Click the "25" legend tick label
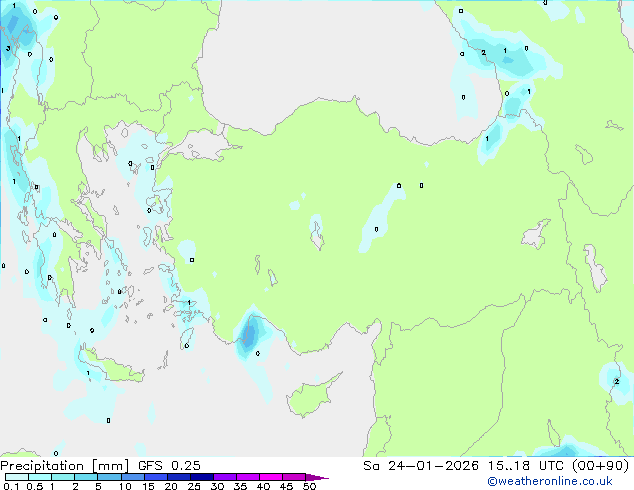 pos(194,486)
